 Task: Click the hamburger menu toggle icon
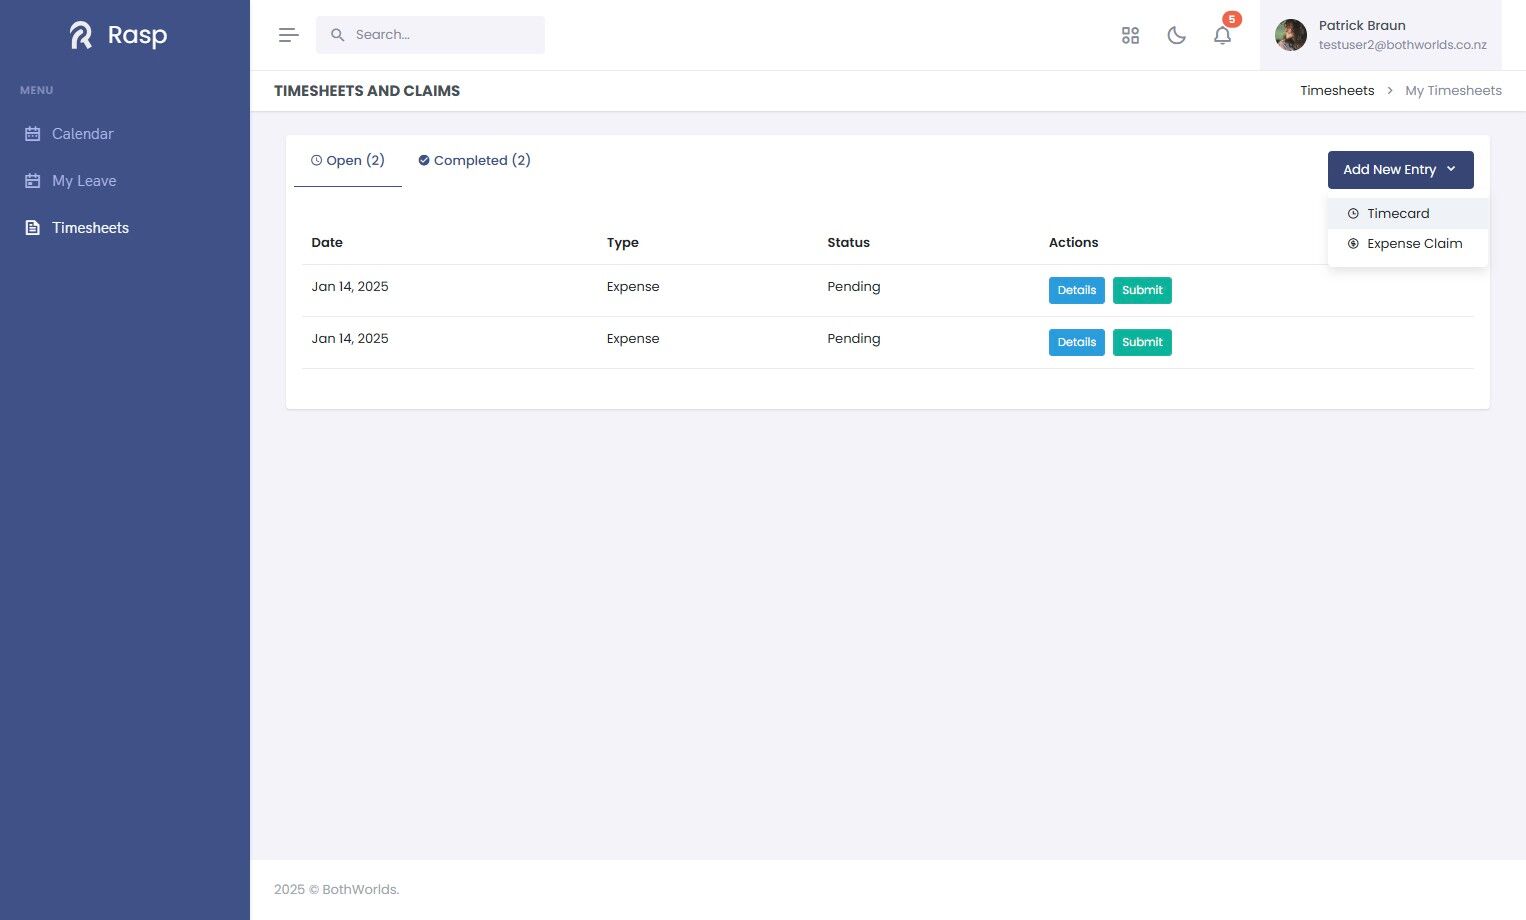[289, 35]
